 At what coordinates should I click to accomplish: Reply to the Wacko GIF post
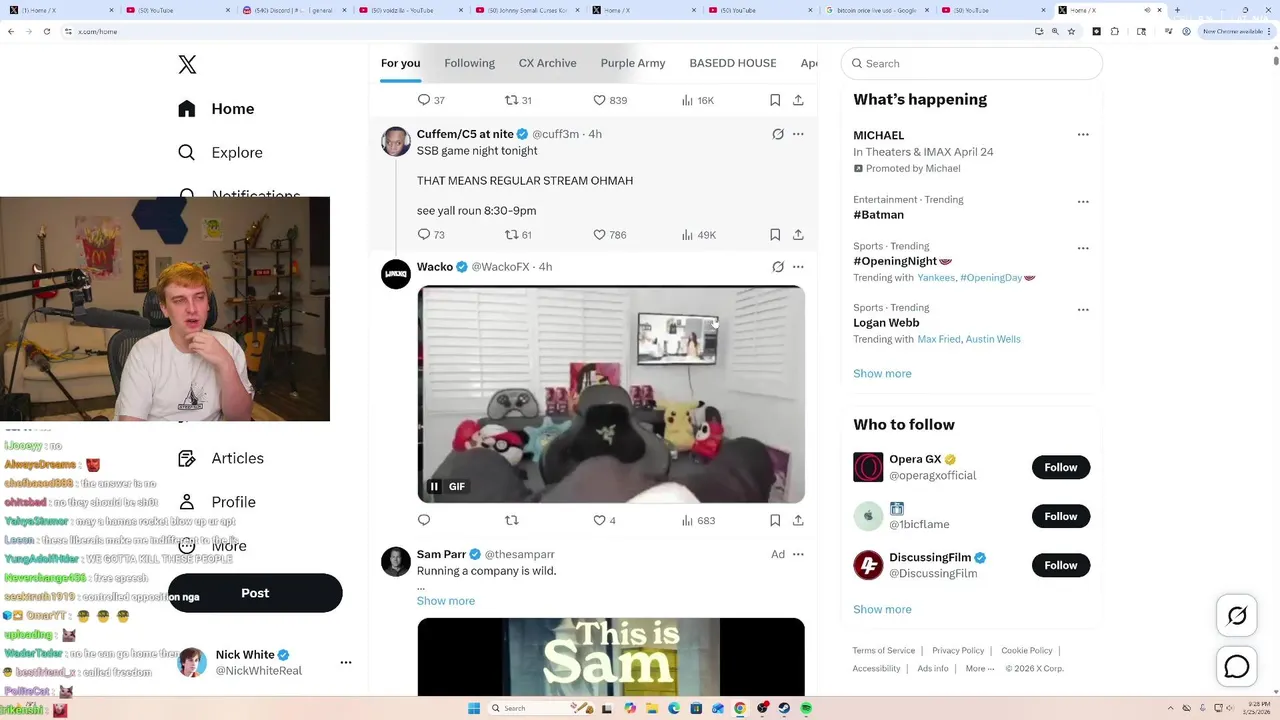click(x=424, y=520)
